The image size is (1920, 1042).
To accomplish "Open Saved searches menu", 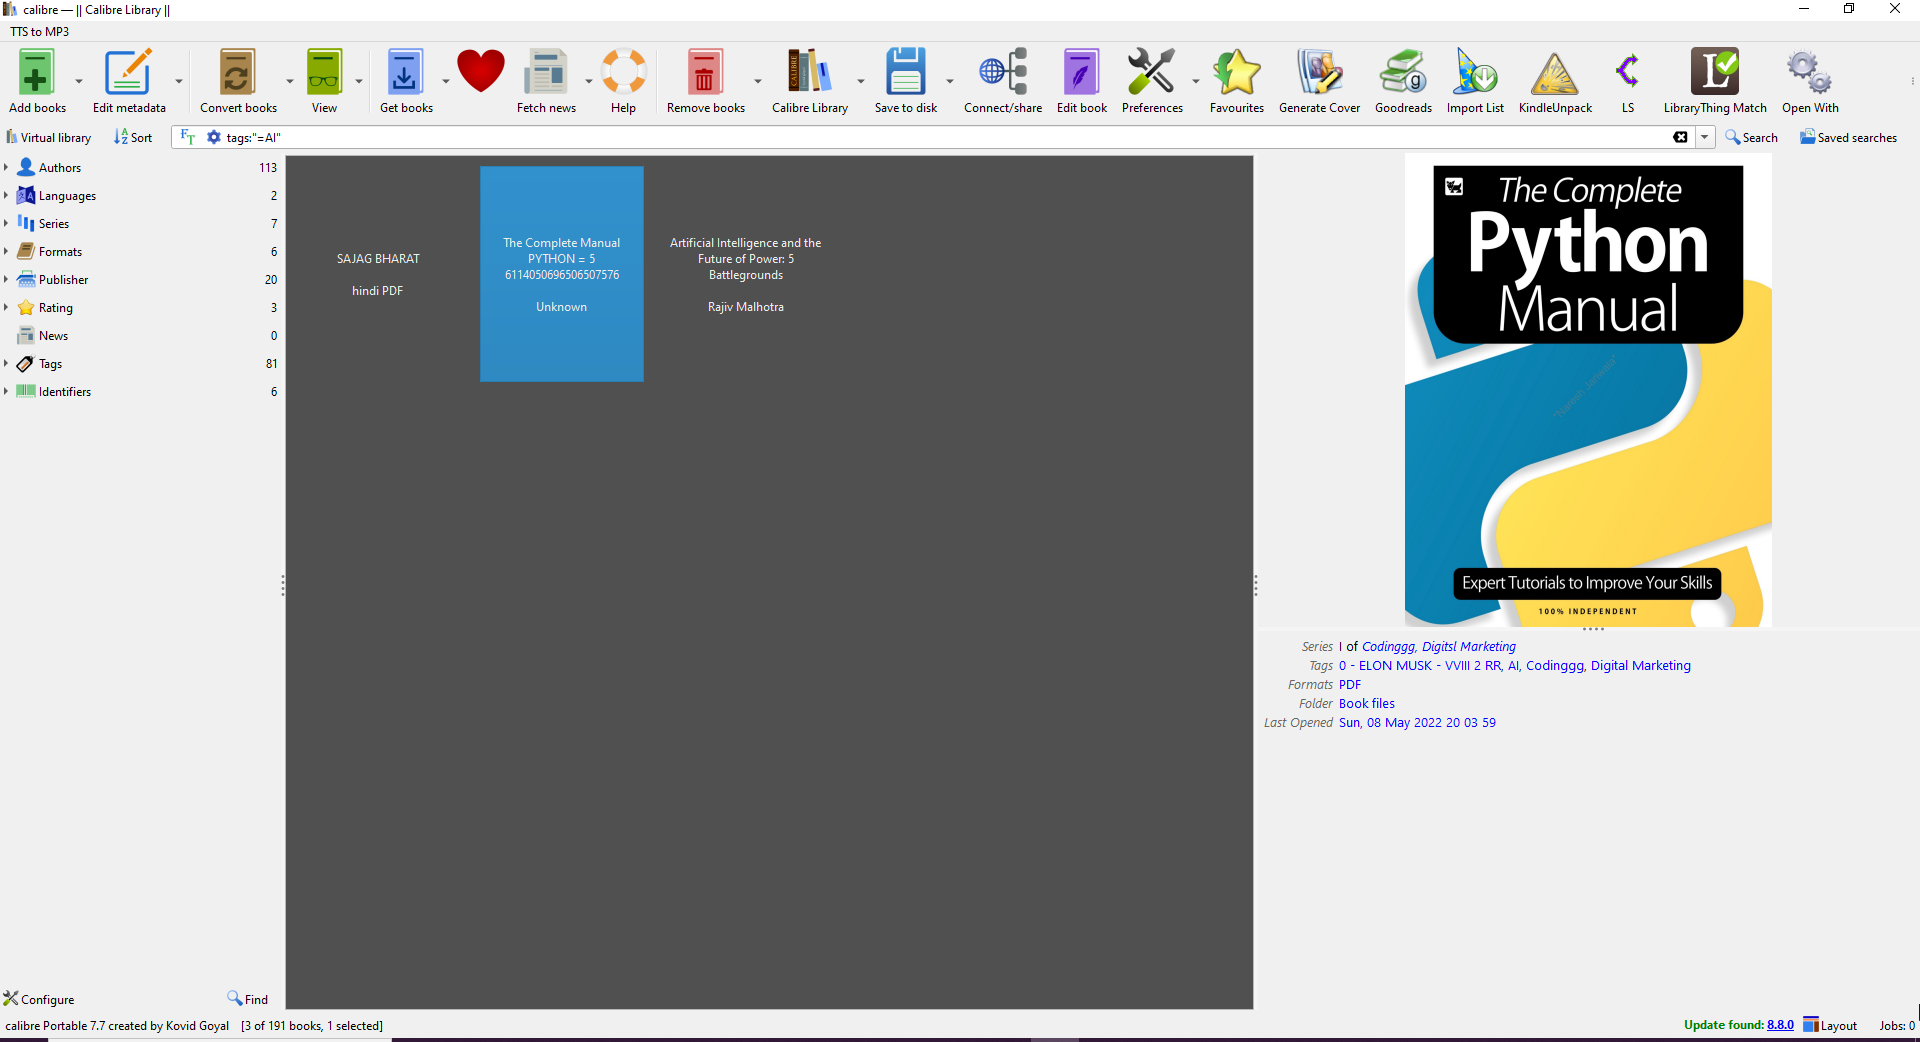I will click(x=1848, y=137).
